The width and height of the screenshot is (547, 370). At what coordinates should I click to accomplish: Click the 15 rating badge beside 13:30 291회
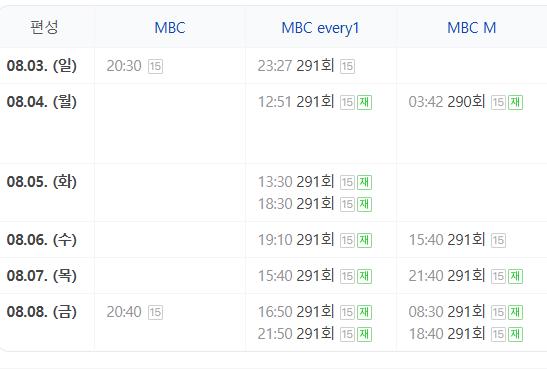[x=347, y=182]
